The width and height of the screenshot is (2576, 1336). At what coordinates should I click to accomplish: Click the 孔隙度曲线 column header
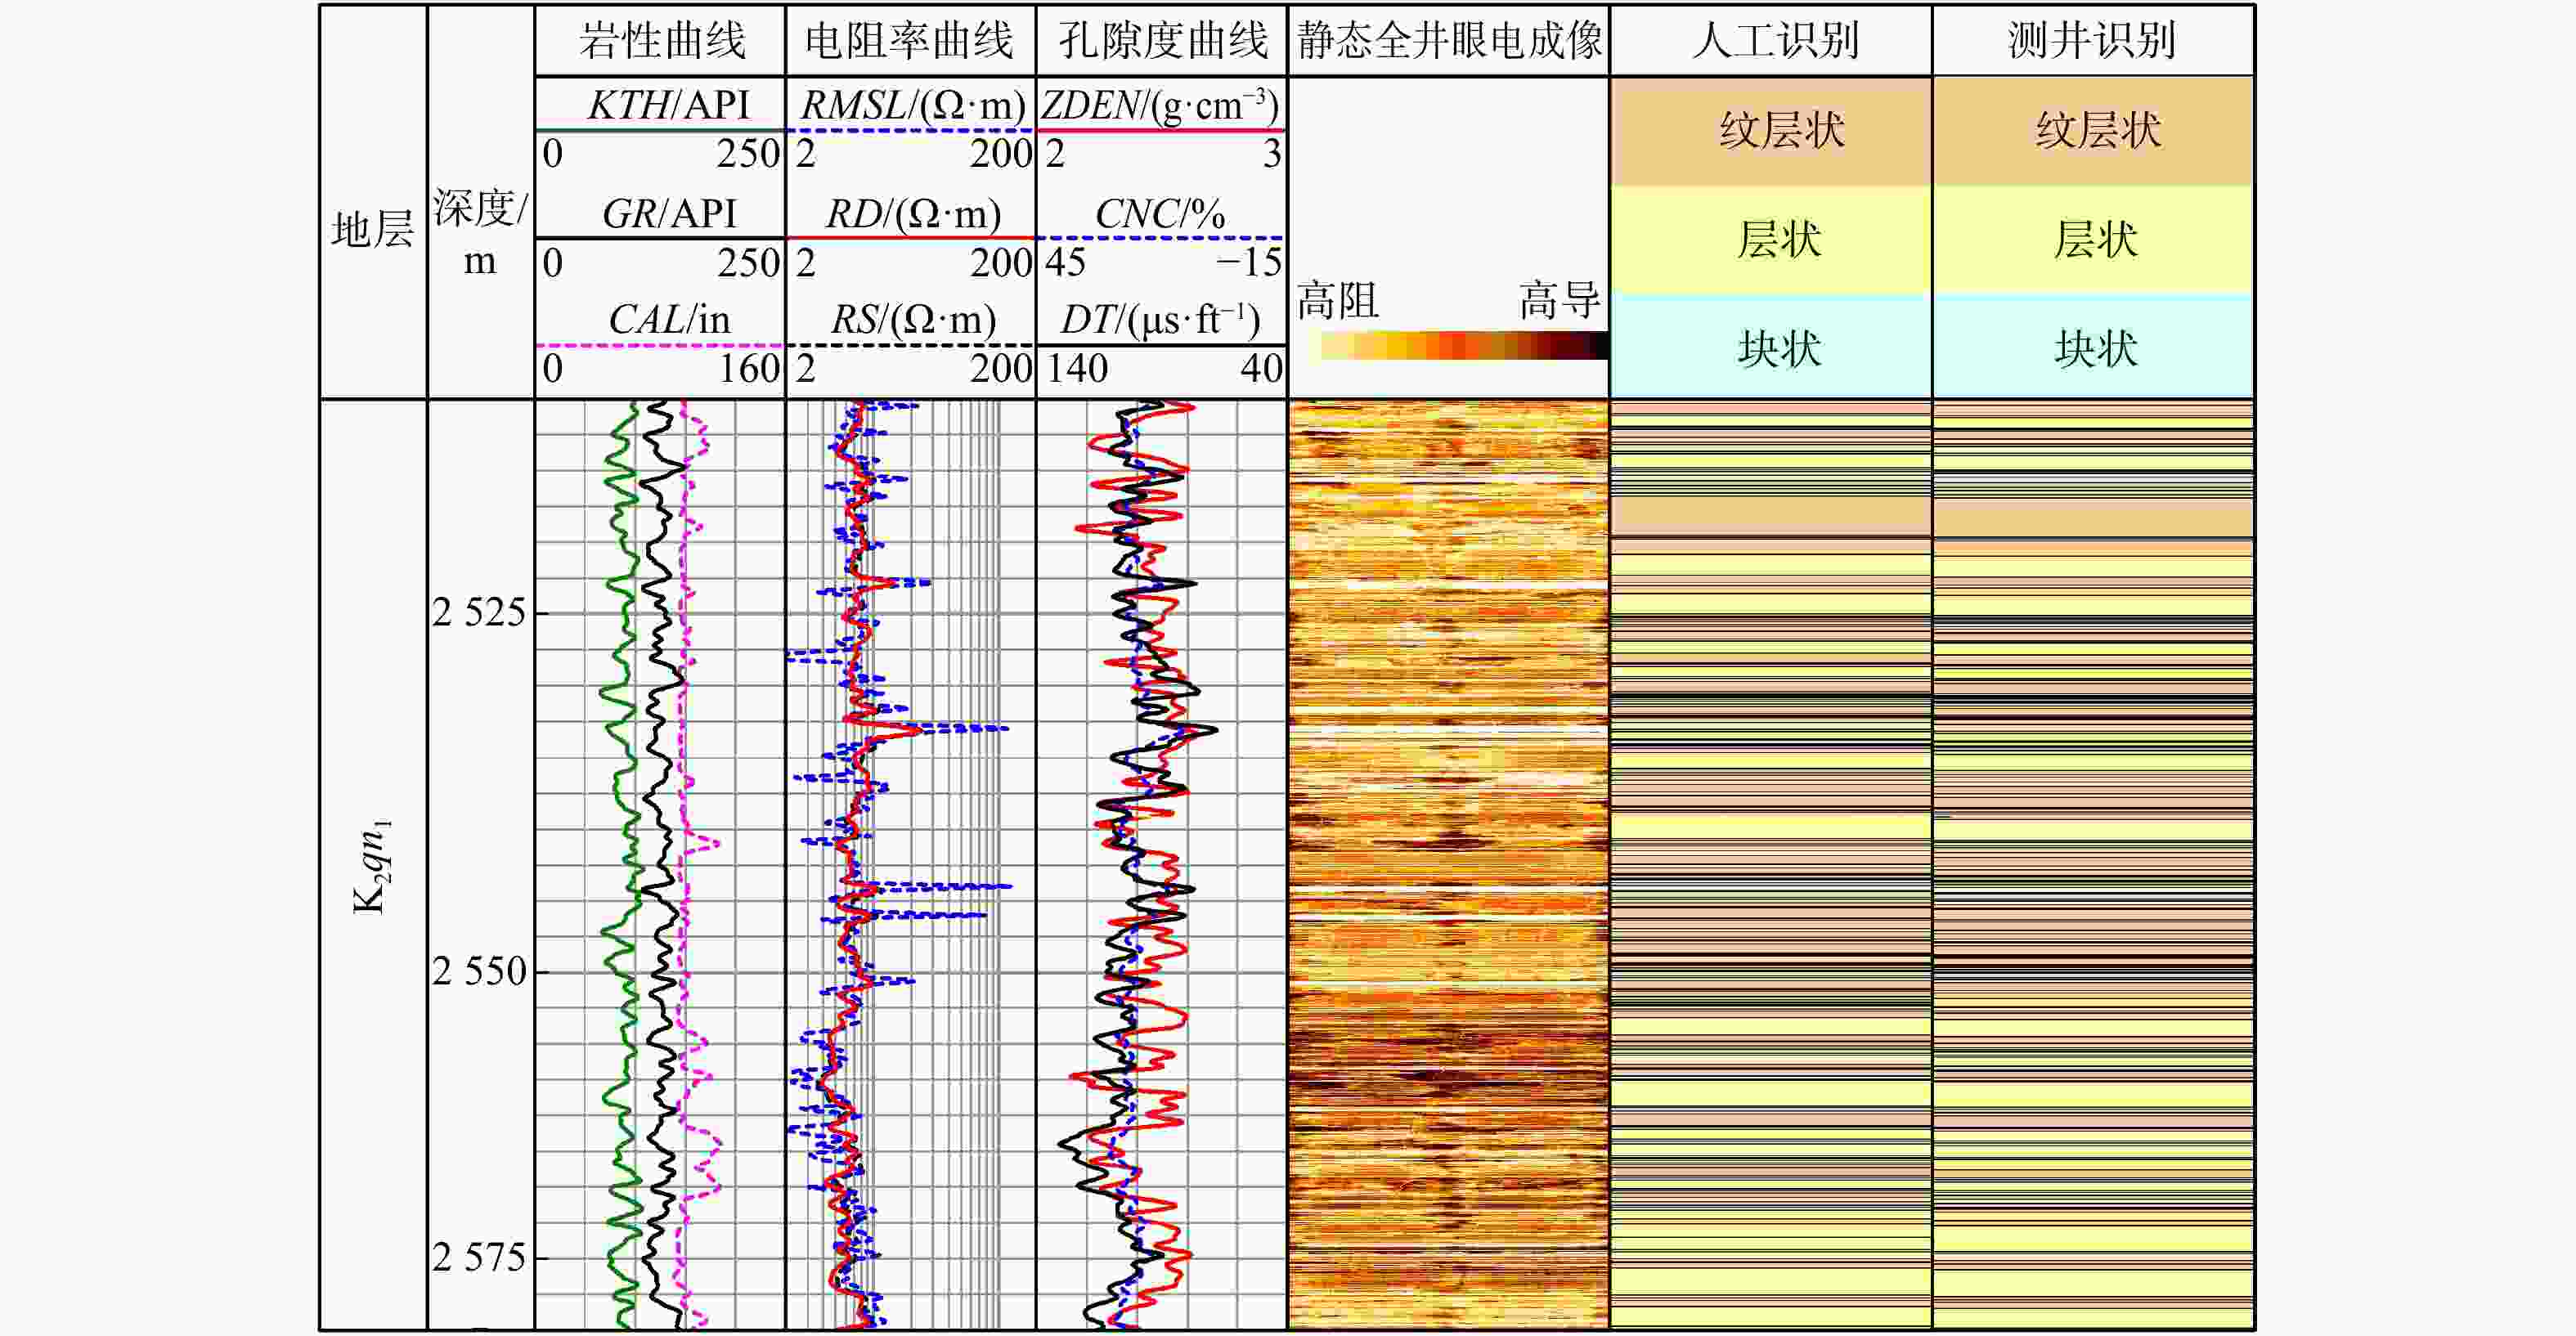click(x=1162, y=41)
